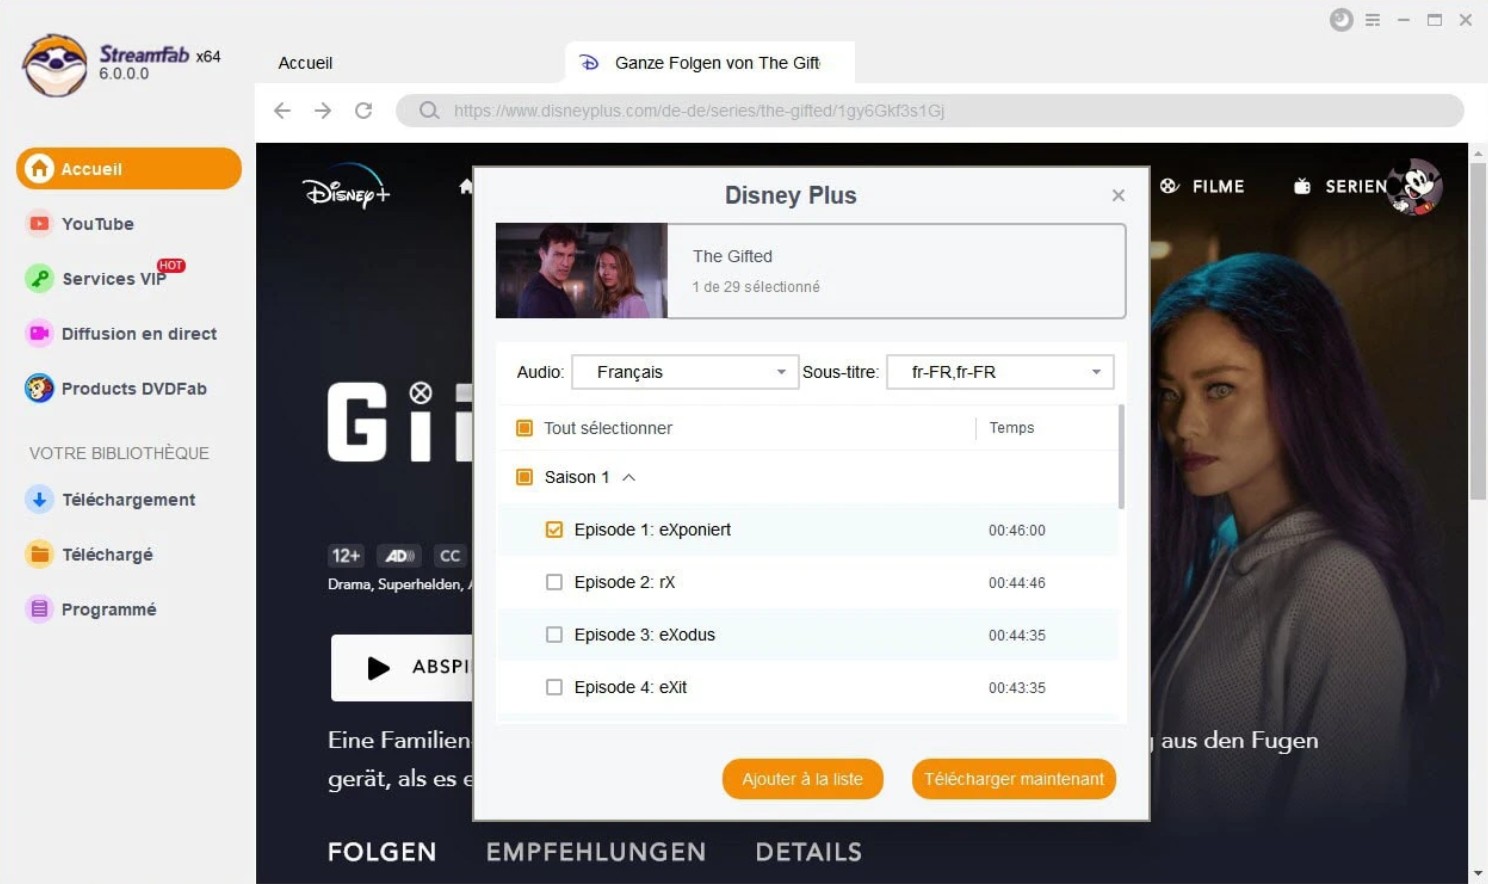The image size is (1488, 884).
Task: Click the episode list scrollbar
Action: click(1121, 457)
